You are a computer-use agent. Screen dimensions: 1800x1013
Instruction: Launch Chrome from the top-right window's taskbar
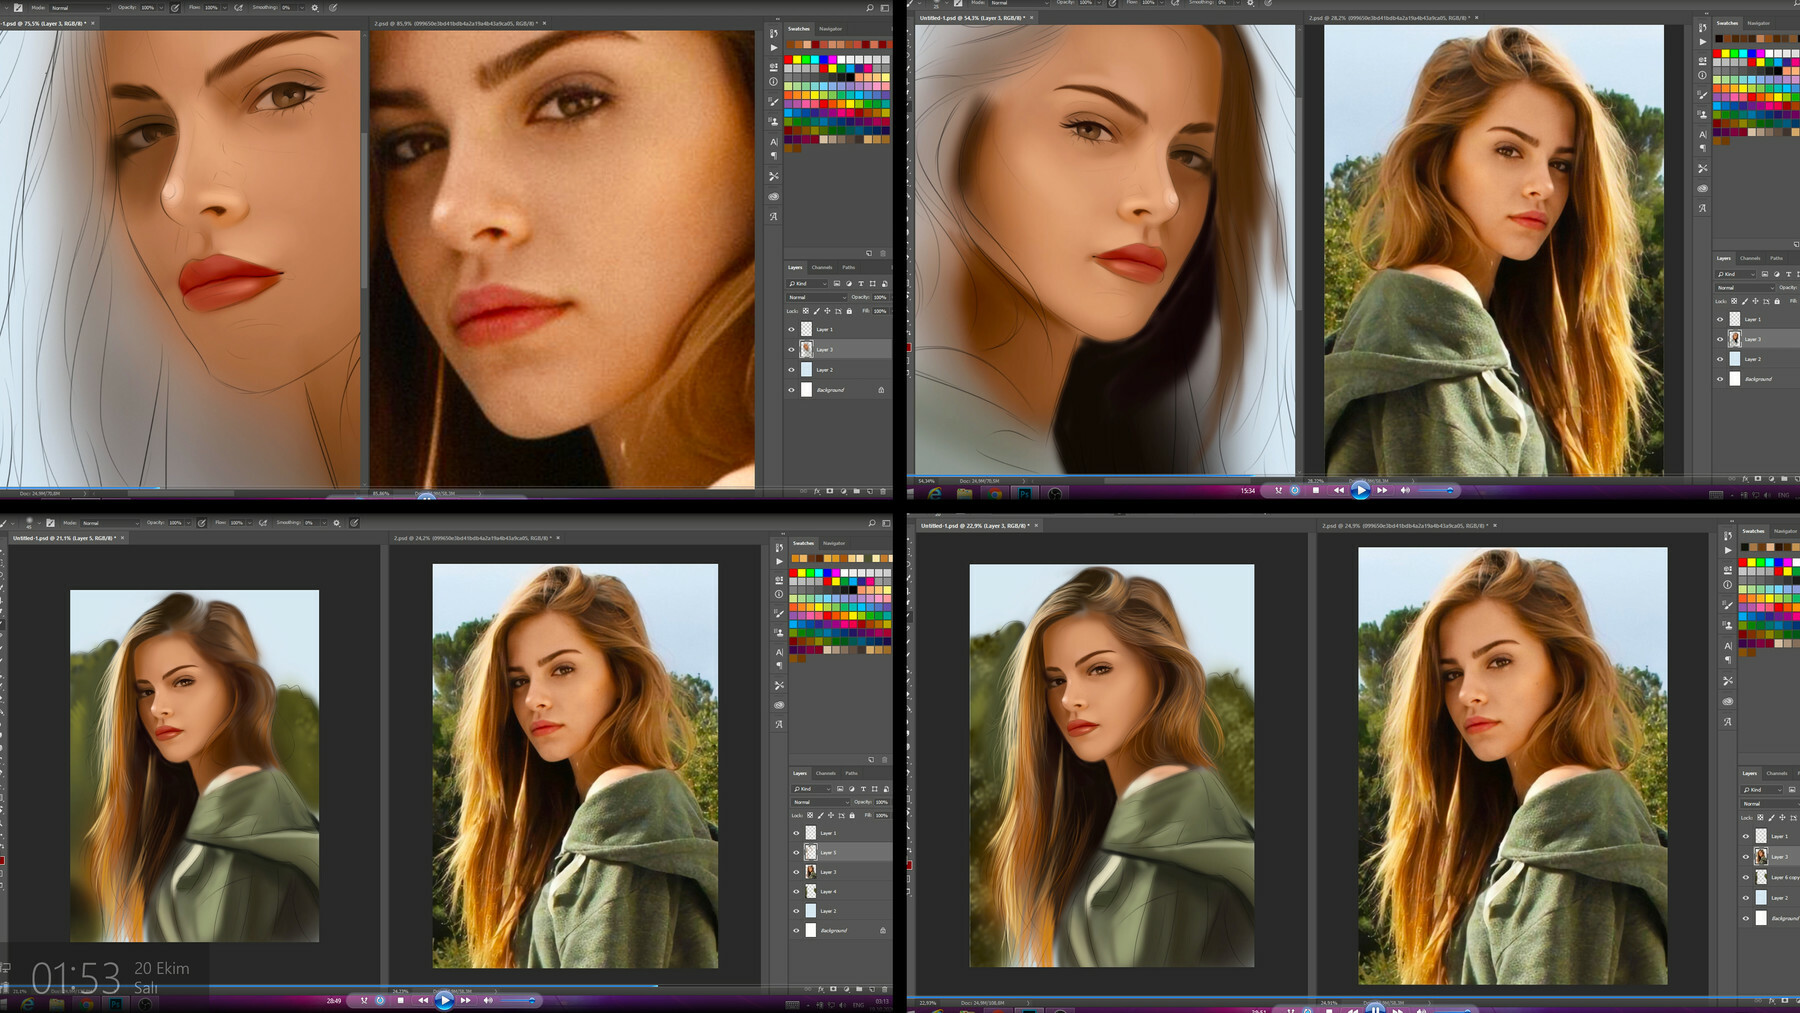click(x=994, y=493)
